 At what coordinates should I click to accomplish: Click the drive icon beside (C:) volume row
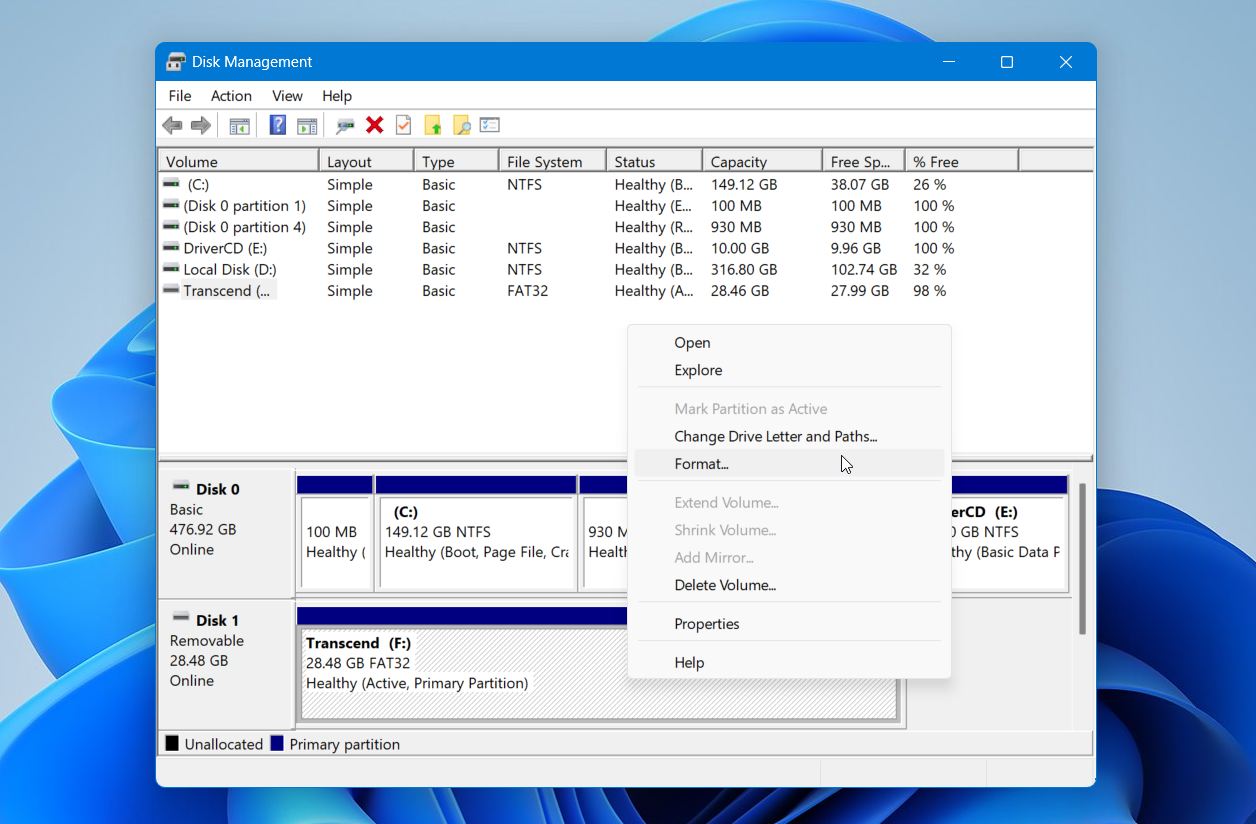[x=171, y=184]
